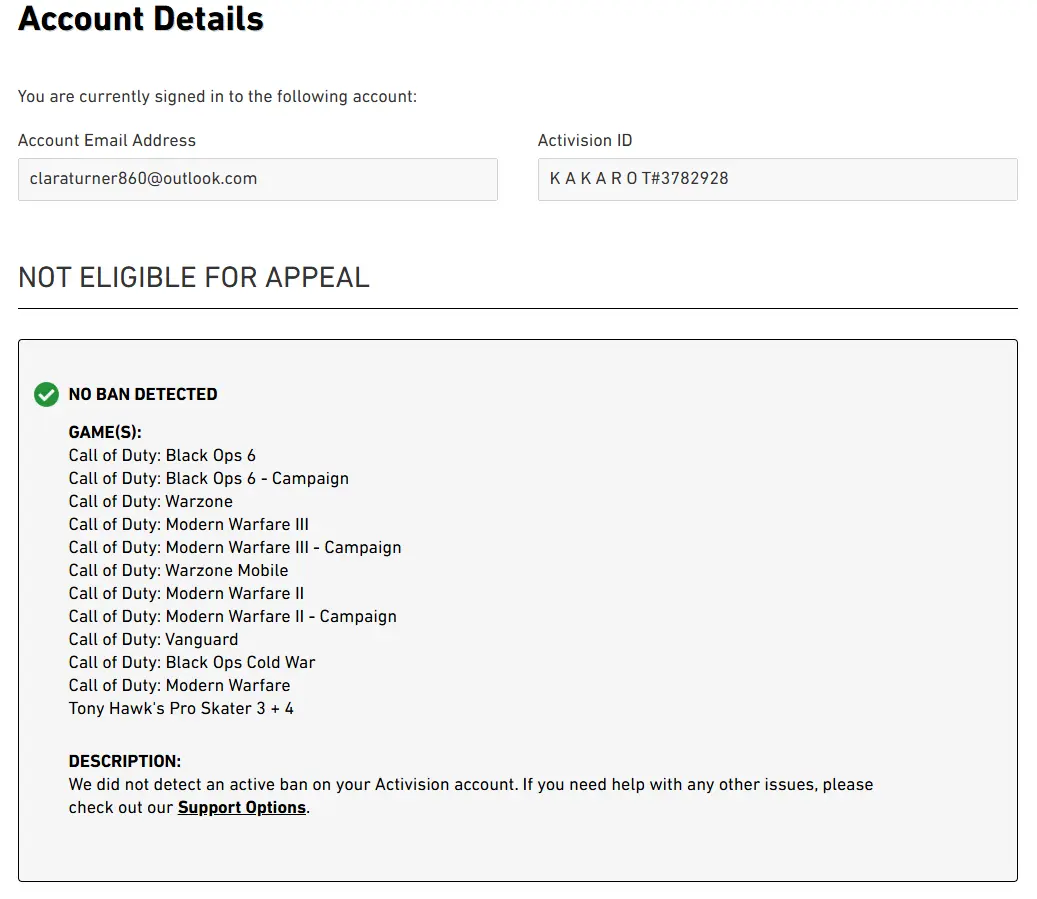Viewport: 1037px width, 899px height.
Task: Click the Account Details heading
Action: coord(141,18)
